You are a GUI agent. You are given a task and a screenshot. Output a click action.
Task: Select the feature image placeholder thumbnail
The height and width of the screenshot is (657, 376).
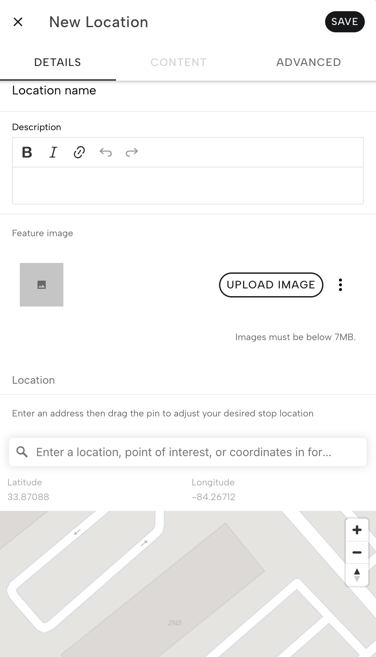pyautogui.click(x=41, y=285)
